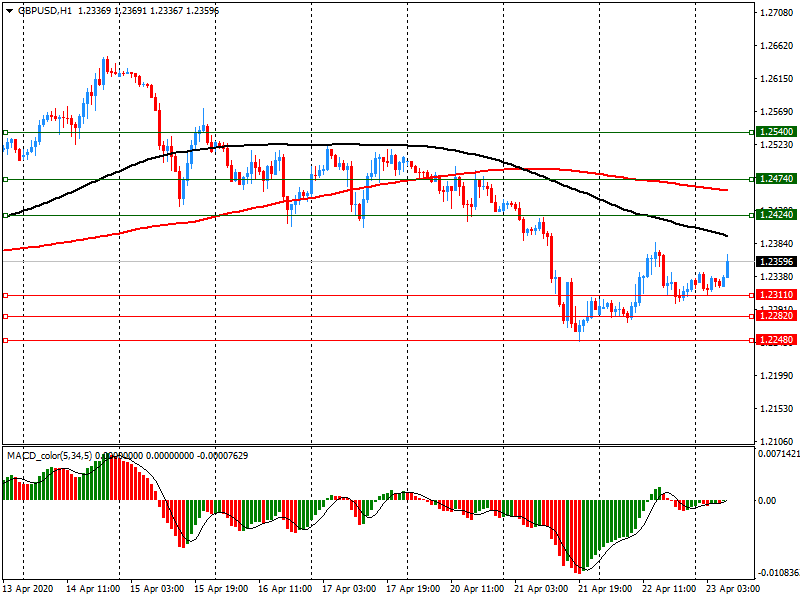This screenshot has width=800, height=600.
Task: Click the 21 Apr 19:00 time axis label
Action: click(605, 589)
